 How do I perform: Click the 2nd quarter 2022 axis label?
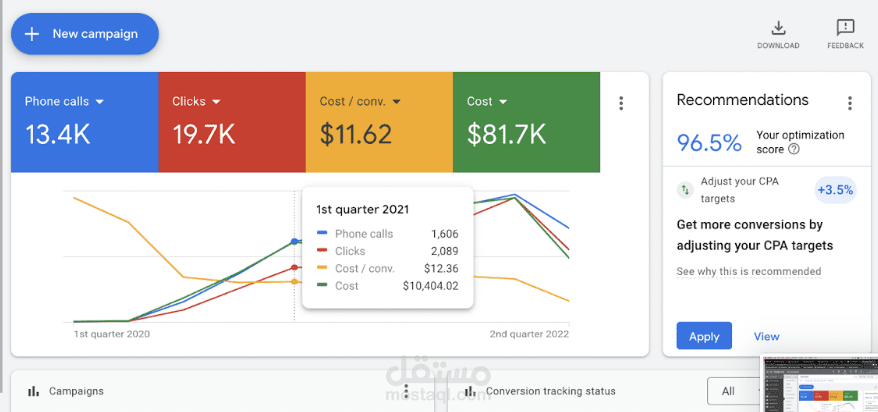coord(529,334)
